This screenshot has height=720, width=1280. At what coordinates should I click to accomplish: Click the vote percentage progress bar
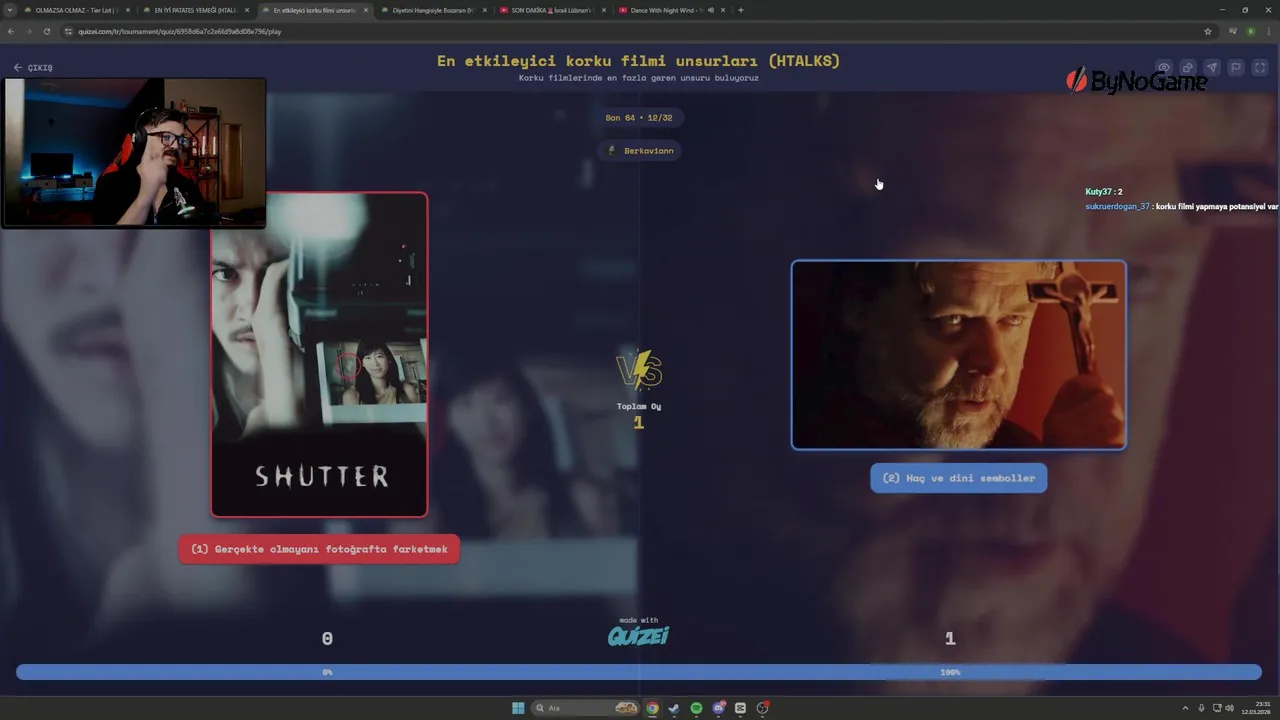[639, 672]
